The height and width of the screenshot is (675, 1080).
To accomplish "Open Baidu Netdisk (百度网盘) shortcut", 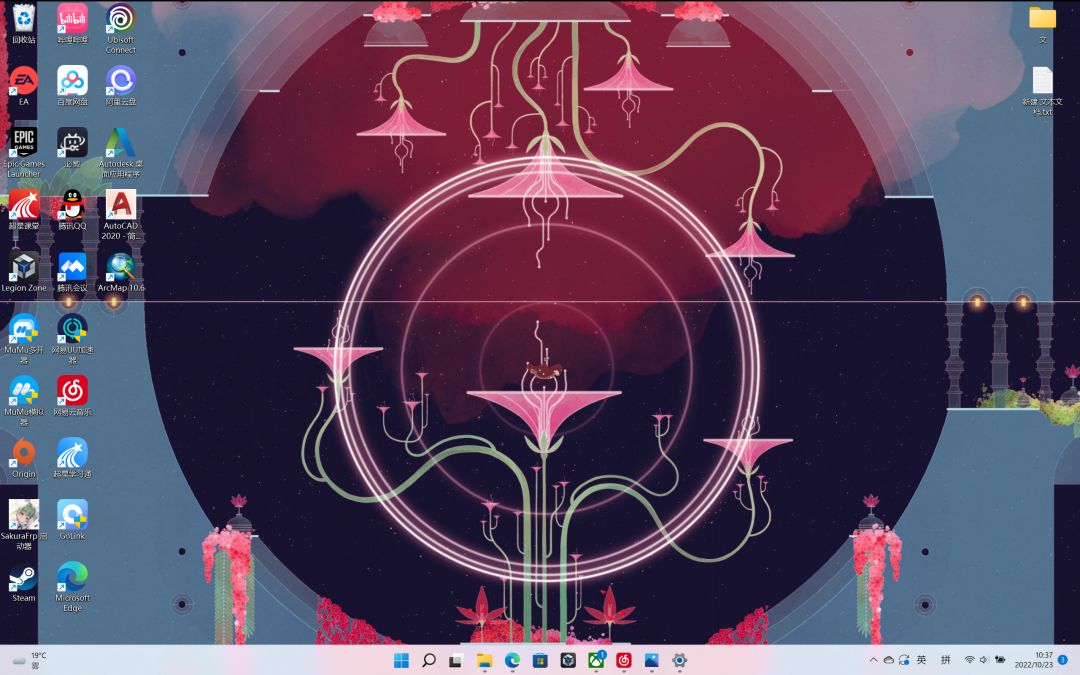I will pyautogui.click(x=72, y=85).
